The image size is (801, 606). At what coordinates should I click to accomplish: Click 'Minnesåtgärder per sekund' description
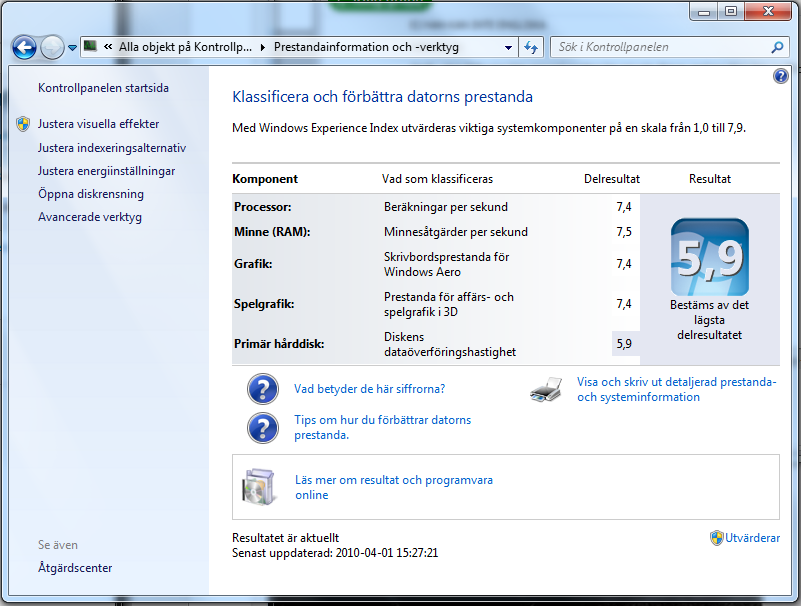tap(456, 232)
